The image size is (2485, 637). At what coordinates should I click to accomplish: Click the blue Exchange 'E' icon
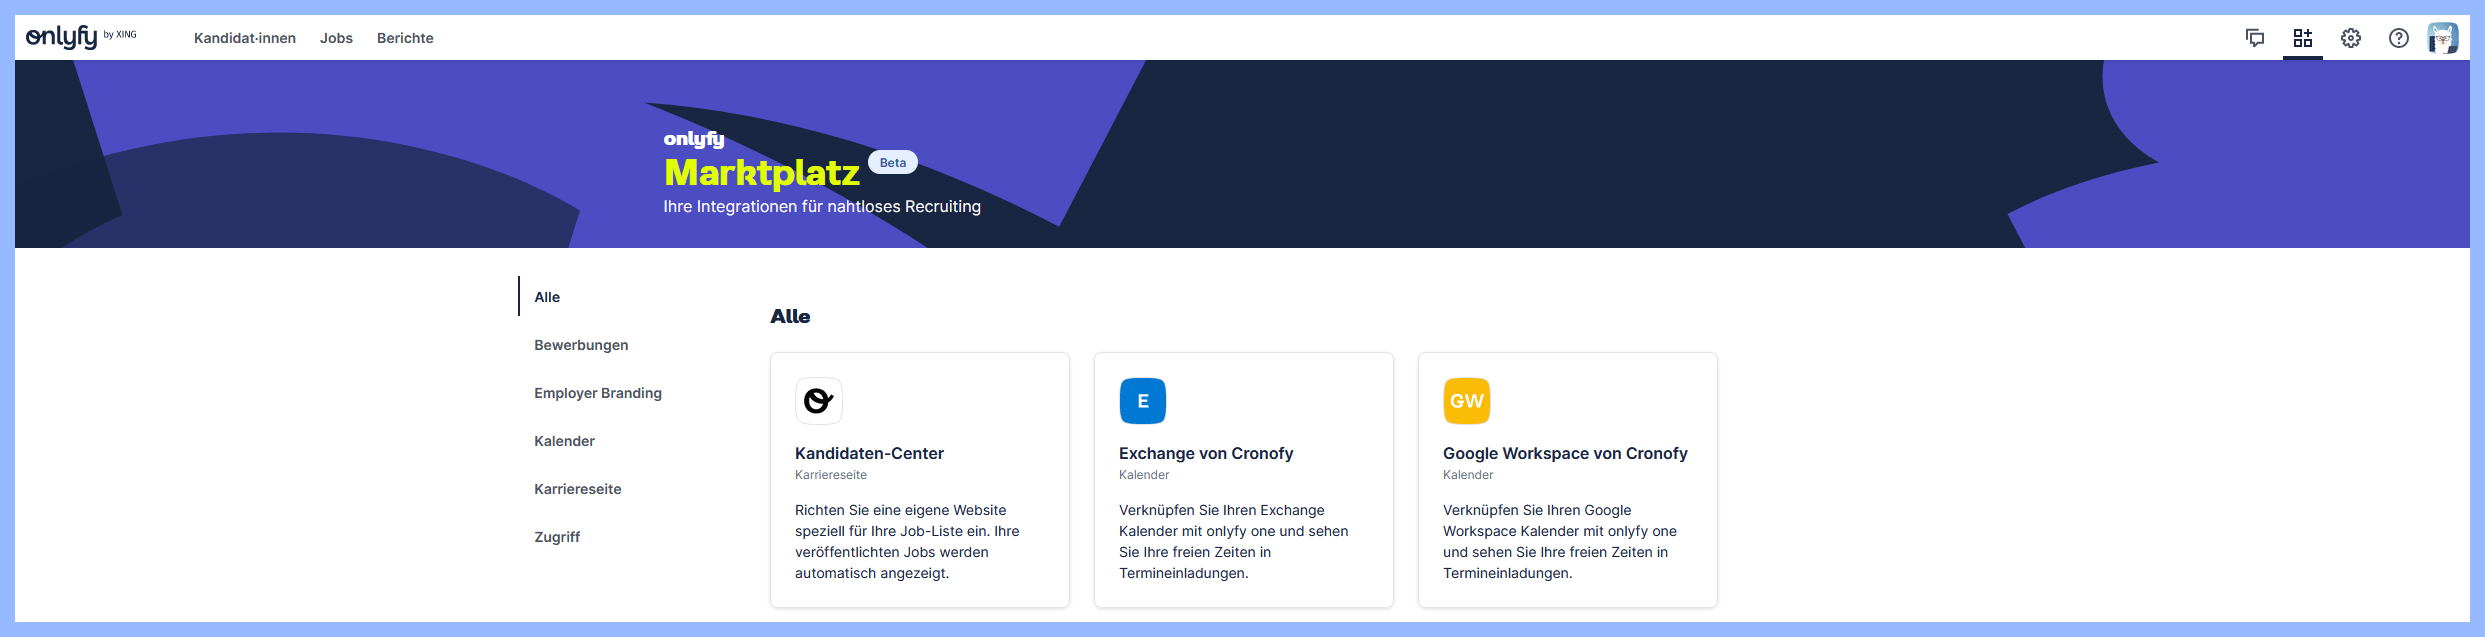coord(1143,401)
